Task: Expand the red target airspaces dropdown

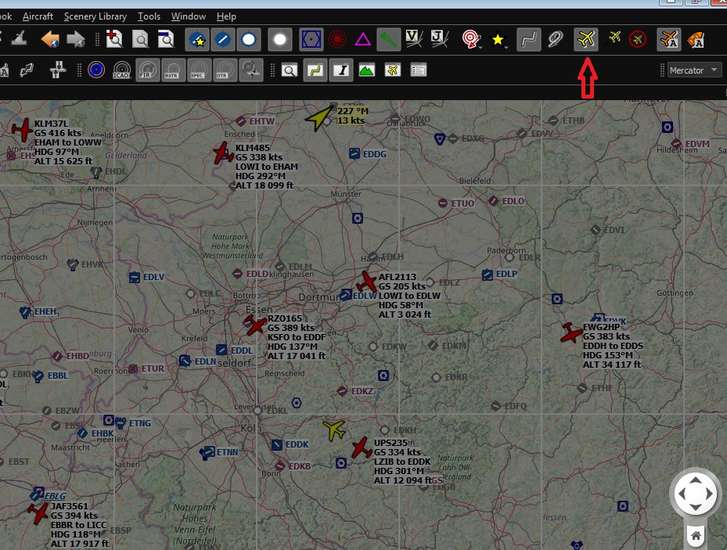Action: tap(471, 40)
